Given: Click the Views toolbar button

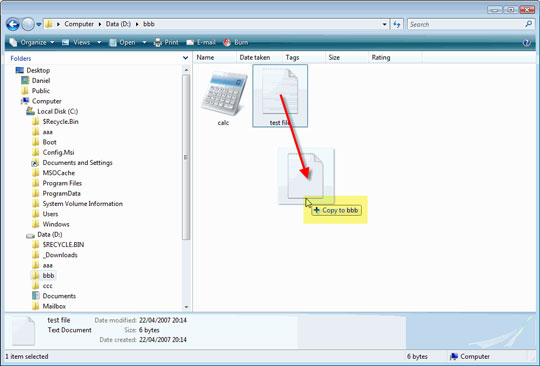Looking at the screenshot, I should [x=76, y=42].
